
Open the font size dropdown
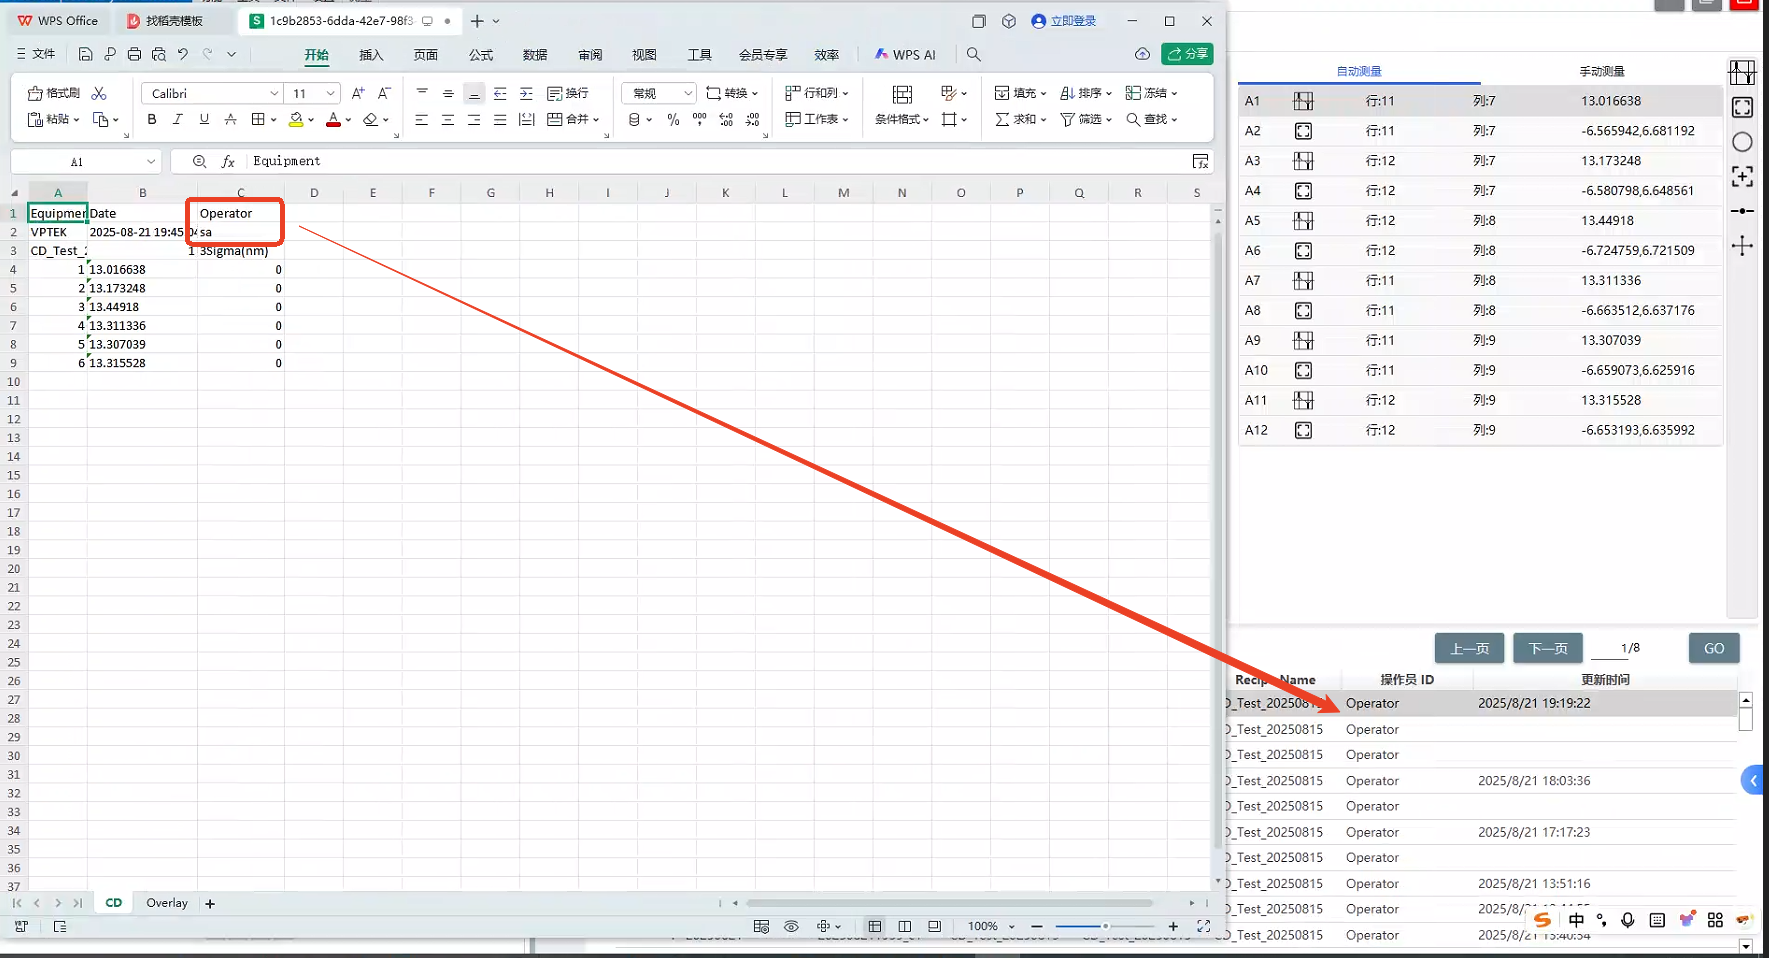click(330, 93)
